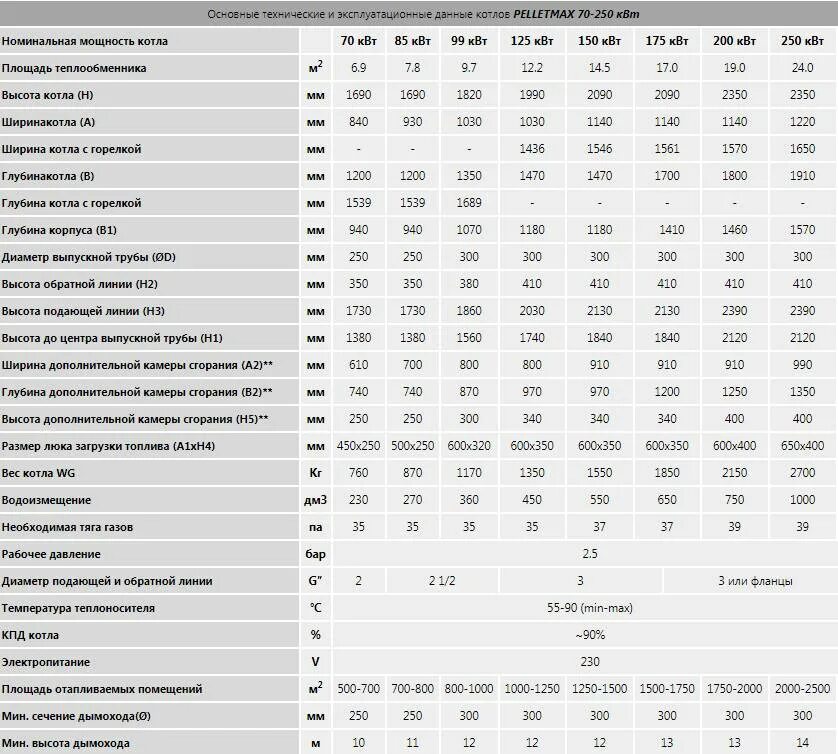838x754 pixels.
Task: Click the efficiency value "~90%"
Action: [589, 635]
